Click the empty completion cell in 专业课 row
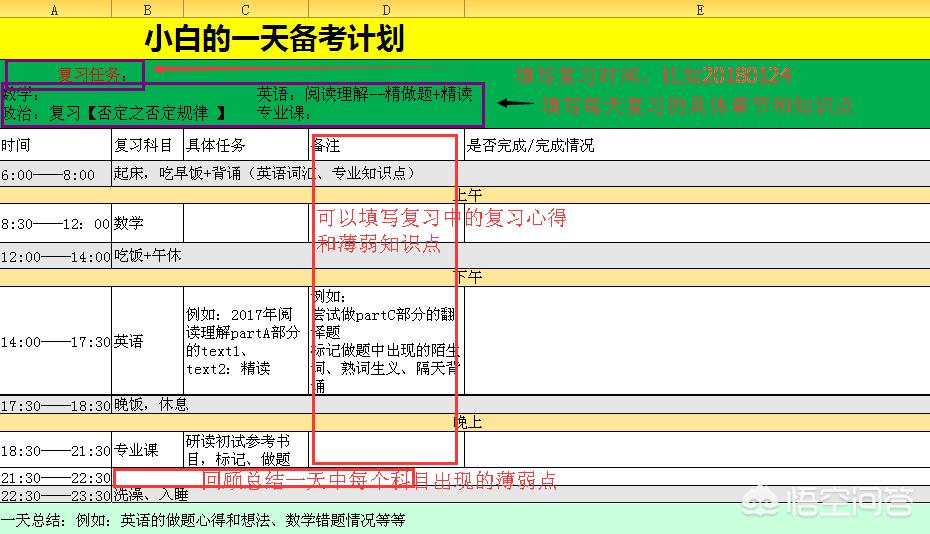 pyautogui.click(x=698, y=450)
